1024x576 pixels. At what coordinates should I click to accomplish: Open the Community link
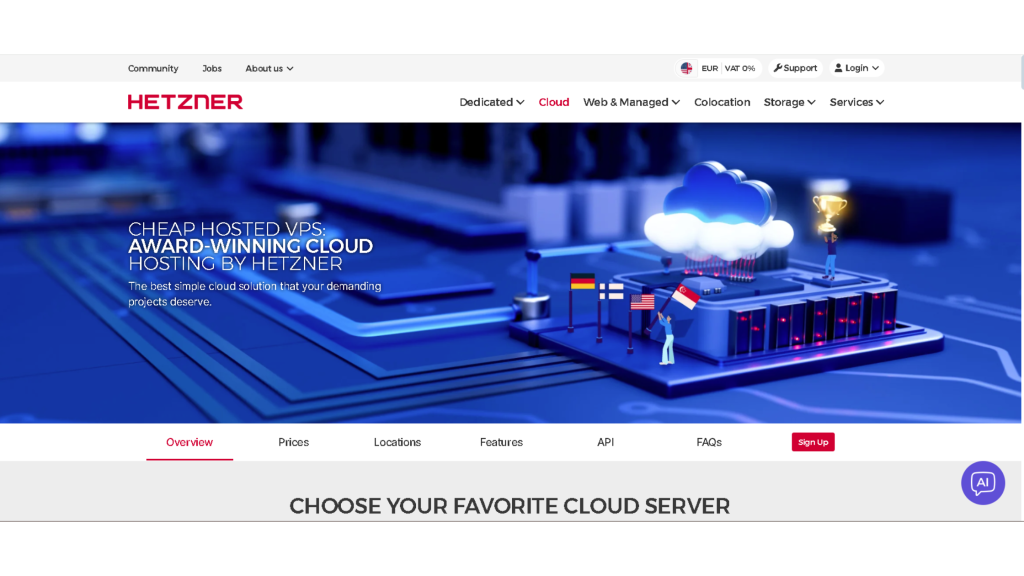[153, 69]
